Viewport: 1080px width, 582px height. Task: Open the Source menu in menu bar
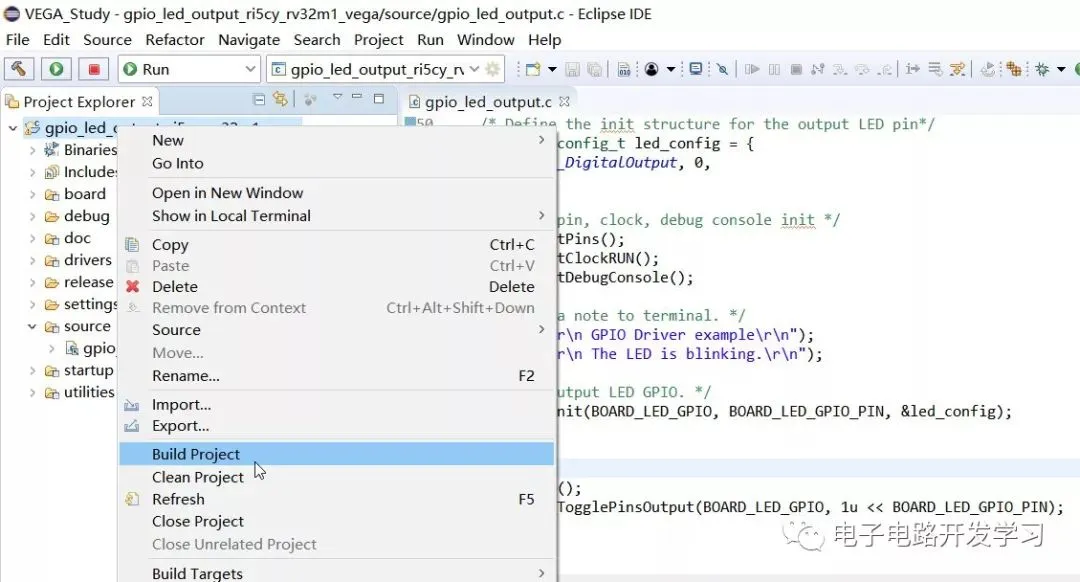pyautogui.click(x=107, y=40)
